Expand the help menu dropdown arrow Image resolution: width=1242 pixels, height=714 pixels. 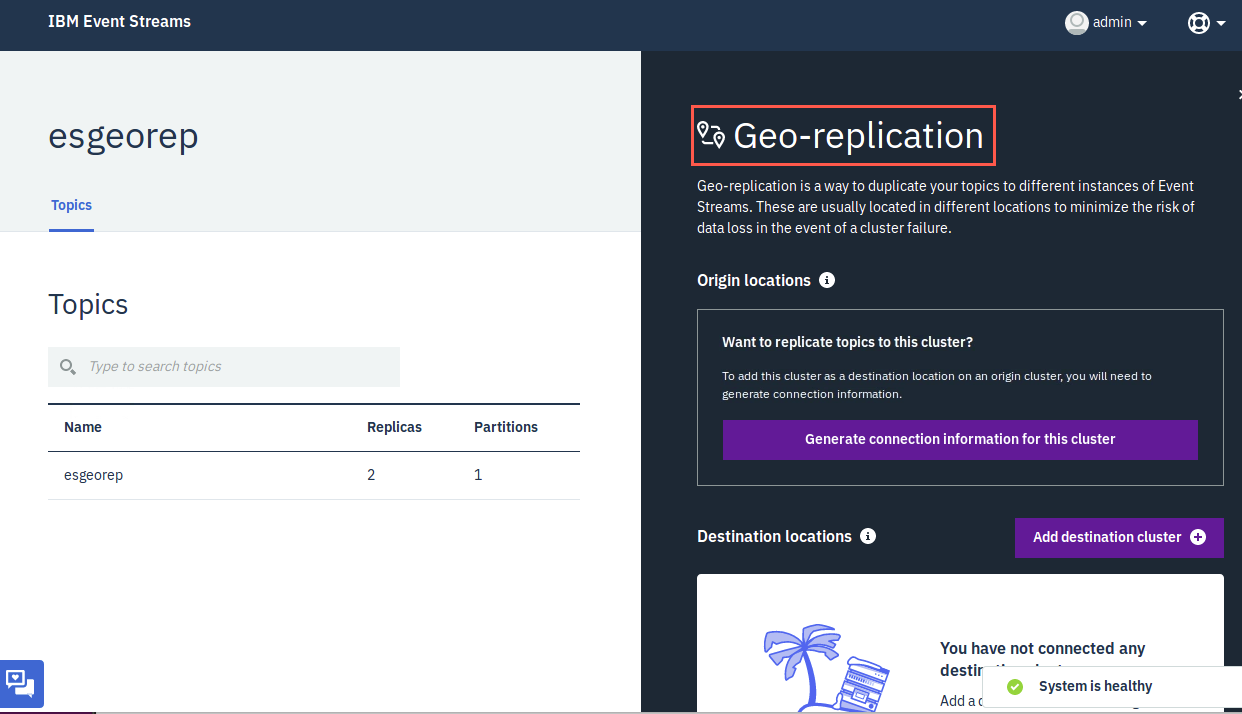pyautogui.click(x=1221, y=23)
